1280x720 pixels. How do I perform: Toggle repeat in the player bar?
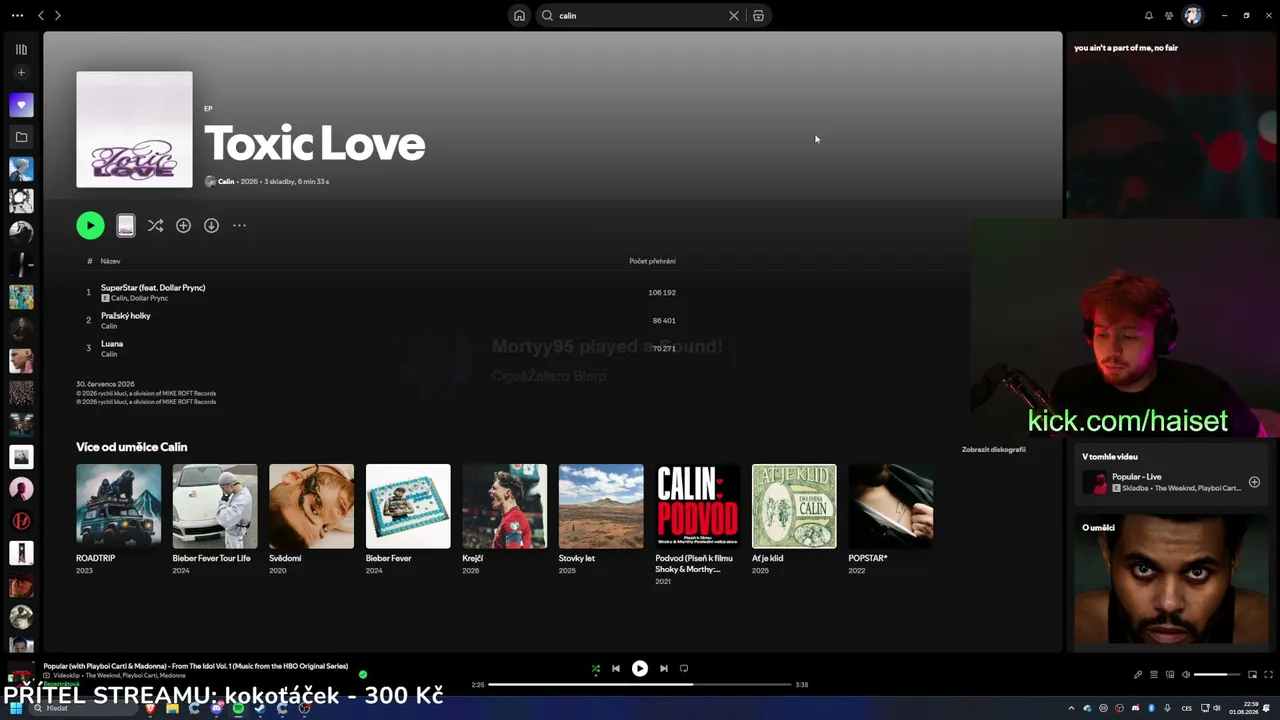(x=684, y=669)
